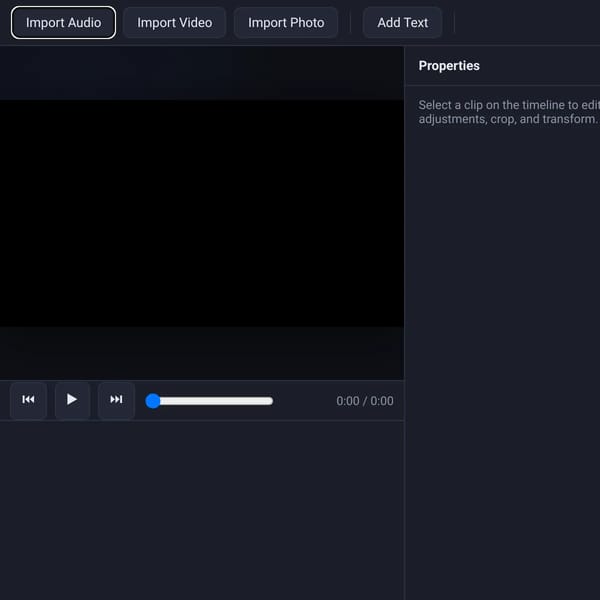Screen dimensions: 600x600
Task: Click the black video preview canvas
Action: tap(202, 213)
